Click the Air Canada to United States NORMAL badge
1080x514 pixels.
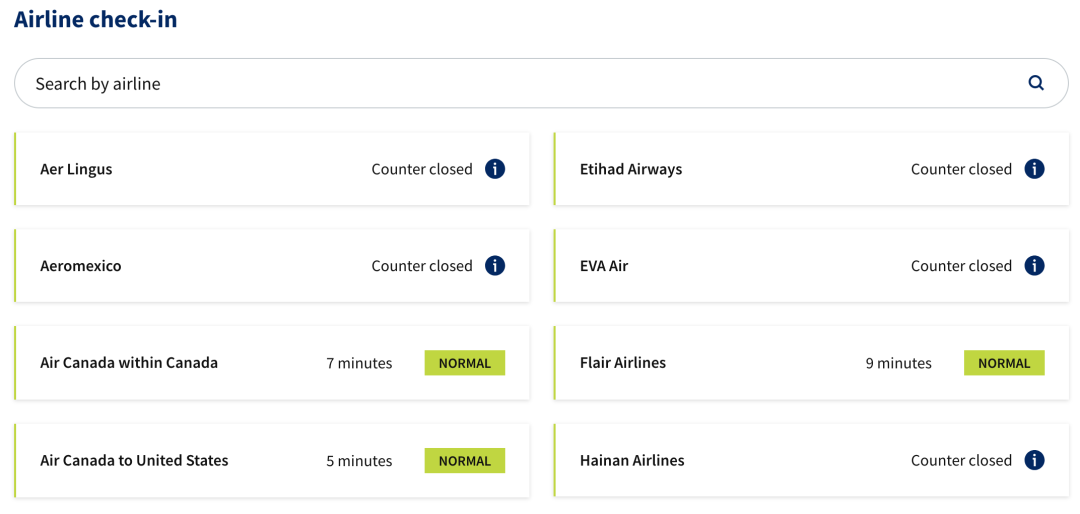click(x=465, y=460)
